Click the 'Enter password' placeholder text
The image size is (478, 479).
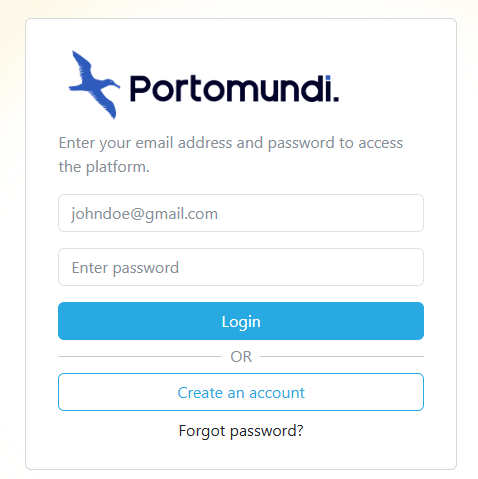coord(125,268)
